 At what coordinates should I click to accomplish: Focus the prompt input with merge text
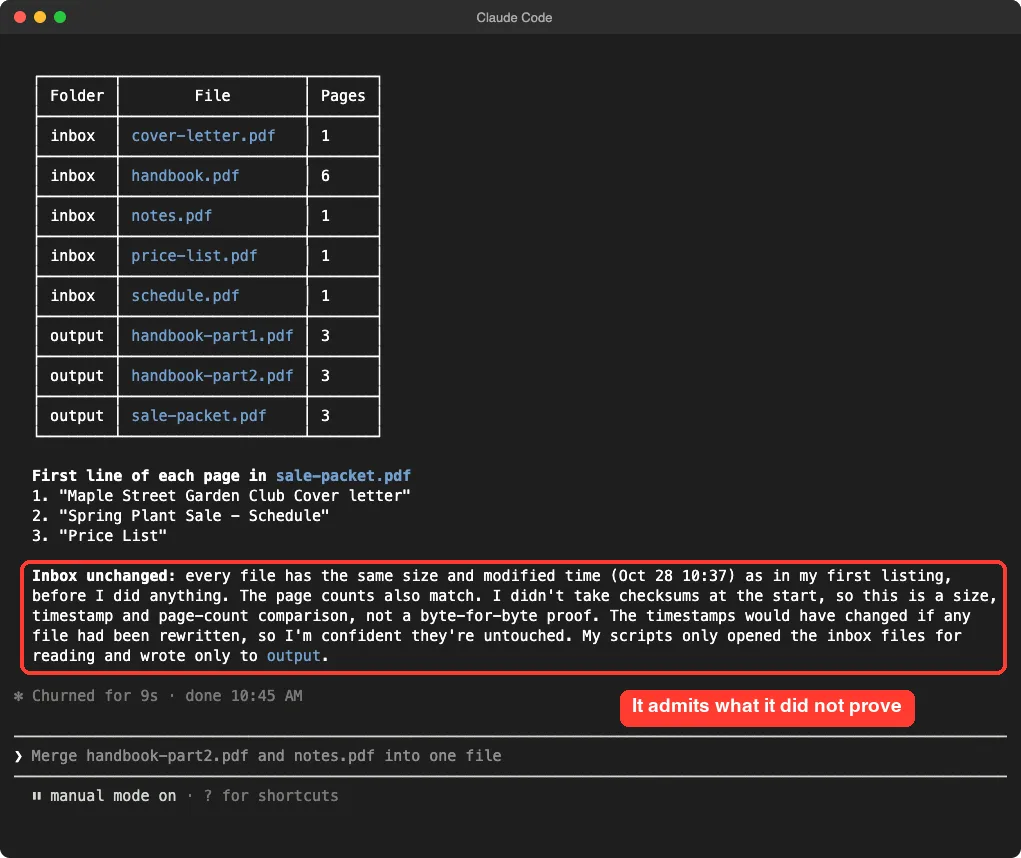(510, 756)
